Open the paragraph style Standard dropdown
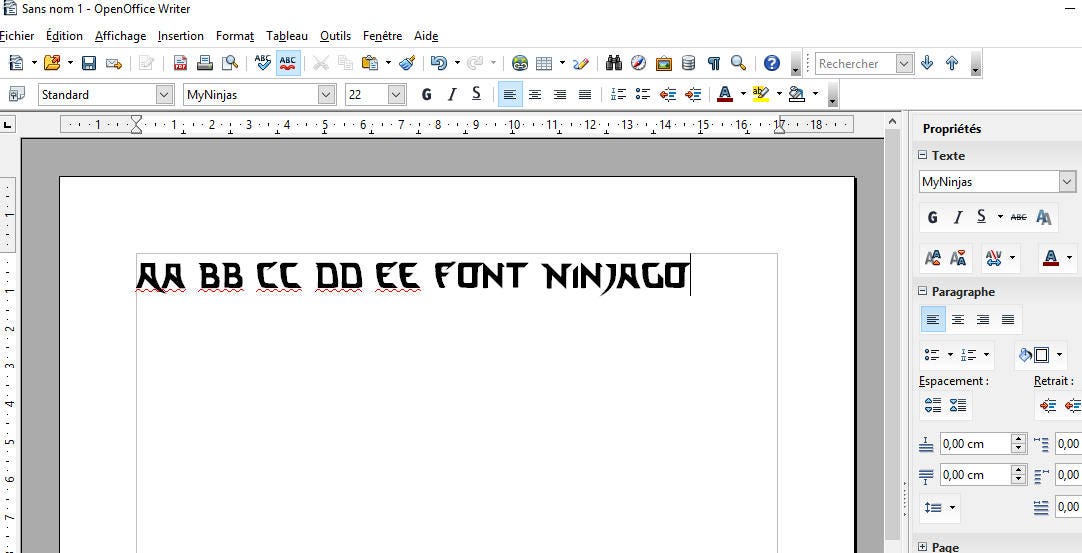Screen dimensions: 1082x553 164,95
